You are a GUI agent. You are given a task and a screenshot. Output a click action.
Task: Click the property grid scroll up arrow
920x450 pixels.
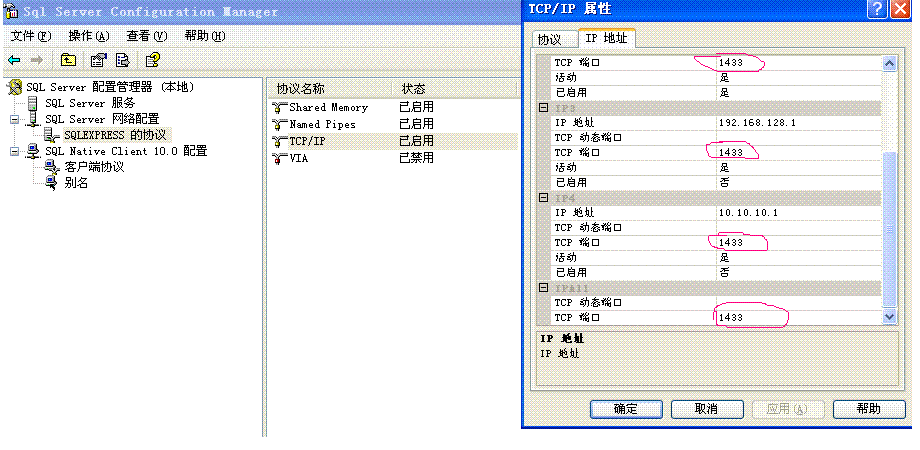[889, 63]
